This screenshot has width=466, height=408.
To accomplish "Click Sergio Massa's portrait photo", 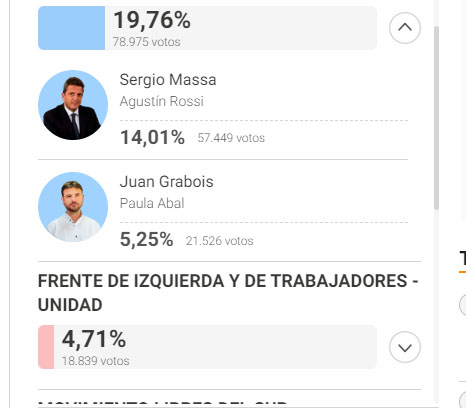I will tap(73, 105).
